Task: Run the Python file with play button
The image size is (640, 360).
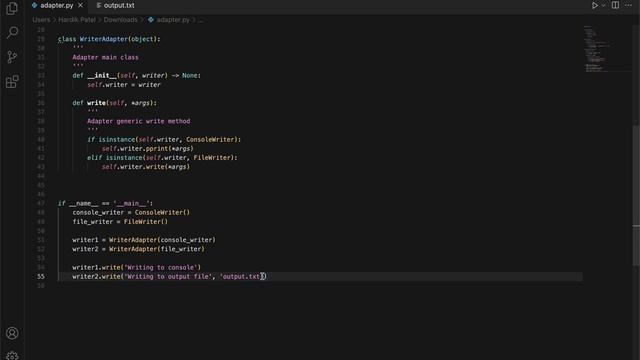Action: click(595, 5)
